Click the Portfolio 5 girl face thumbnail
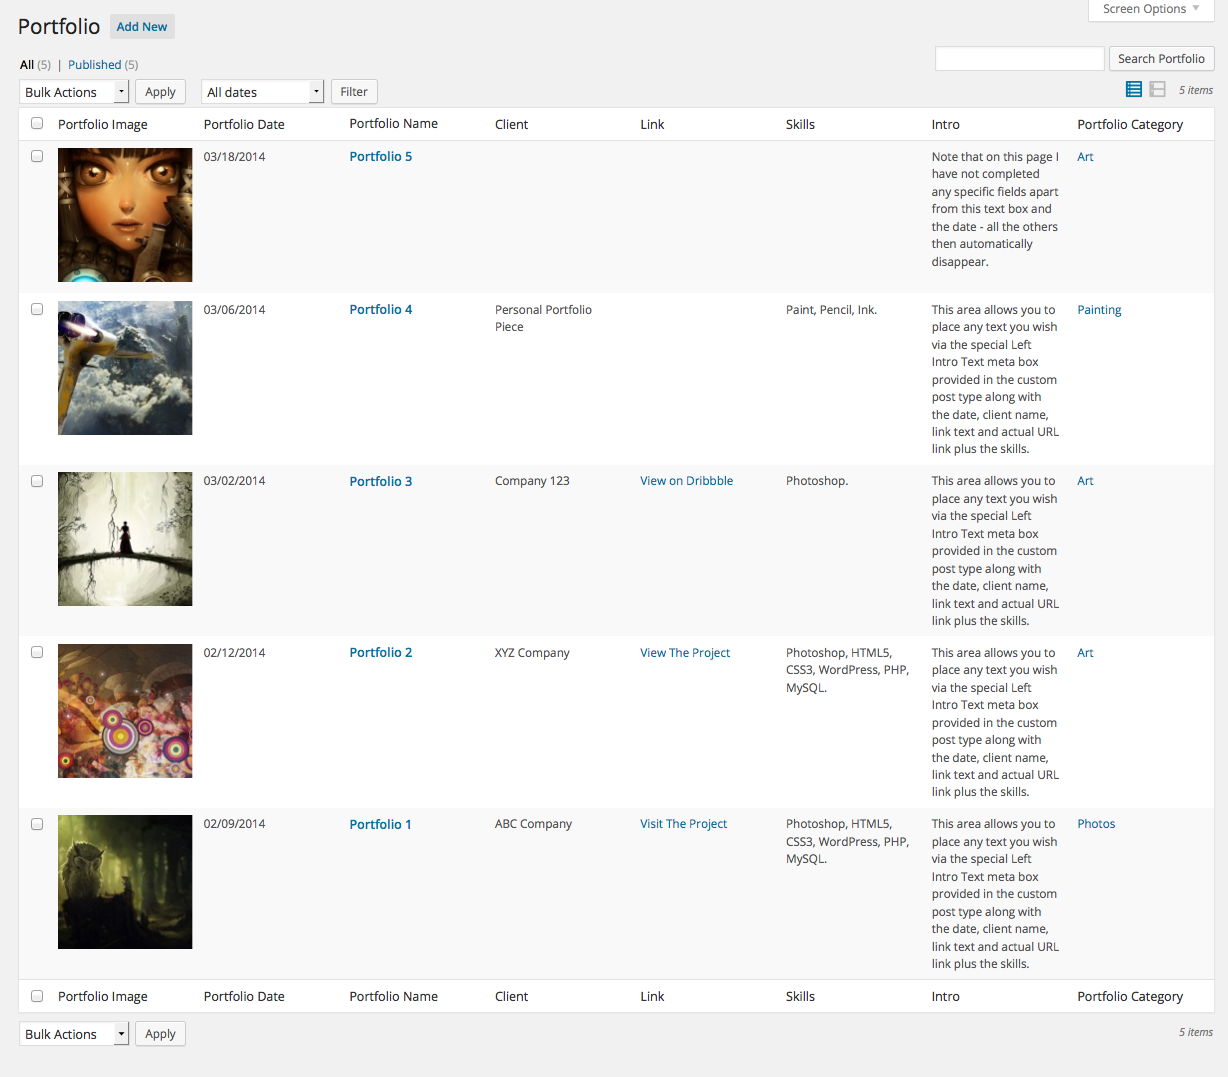 coord(125,215)
